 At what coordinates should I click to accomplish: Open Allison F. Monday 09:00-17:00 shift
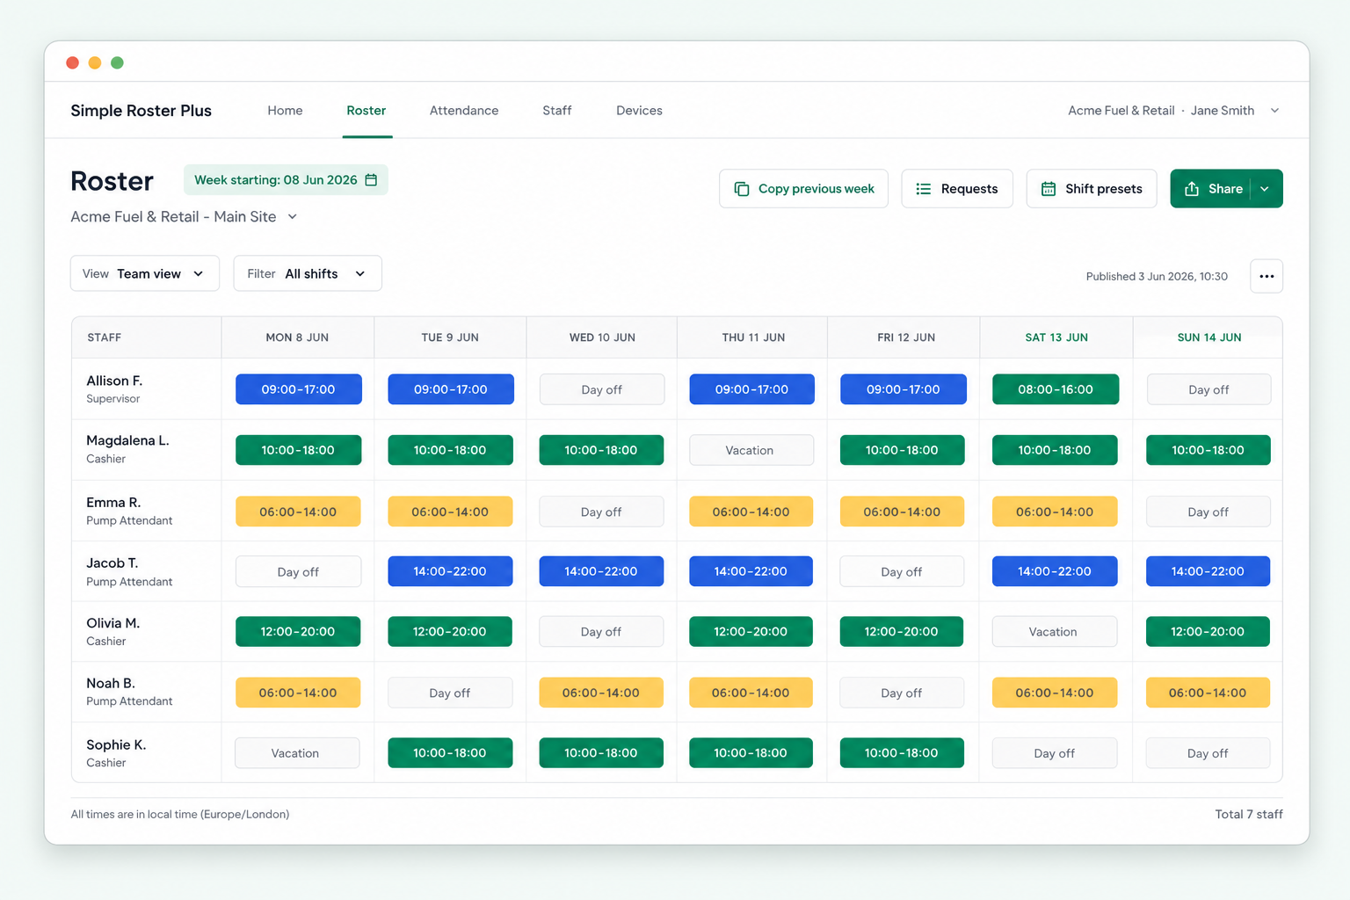[298, 389]
